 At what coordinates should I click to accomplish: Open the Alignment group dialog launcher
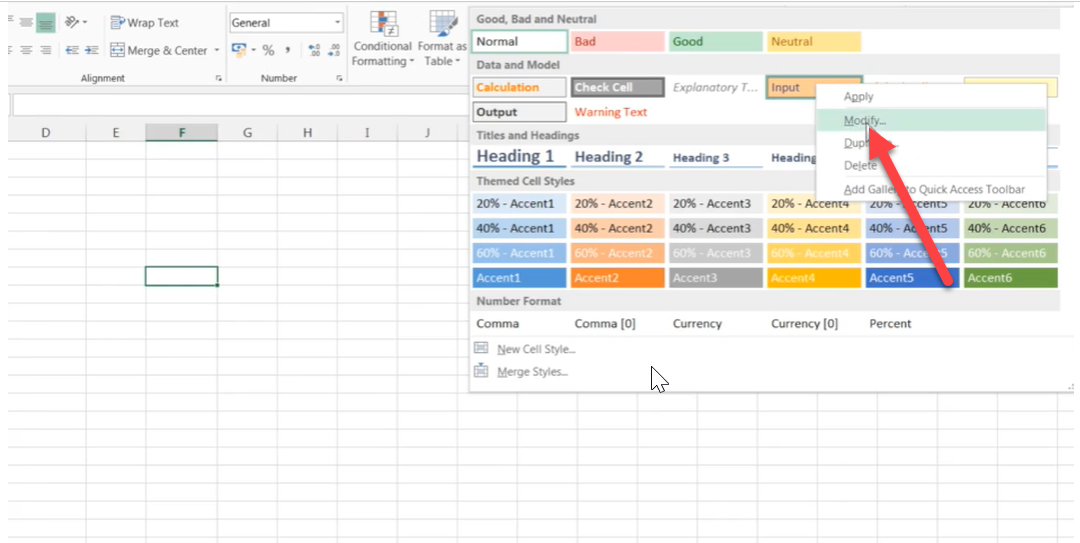(218, 79)
